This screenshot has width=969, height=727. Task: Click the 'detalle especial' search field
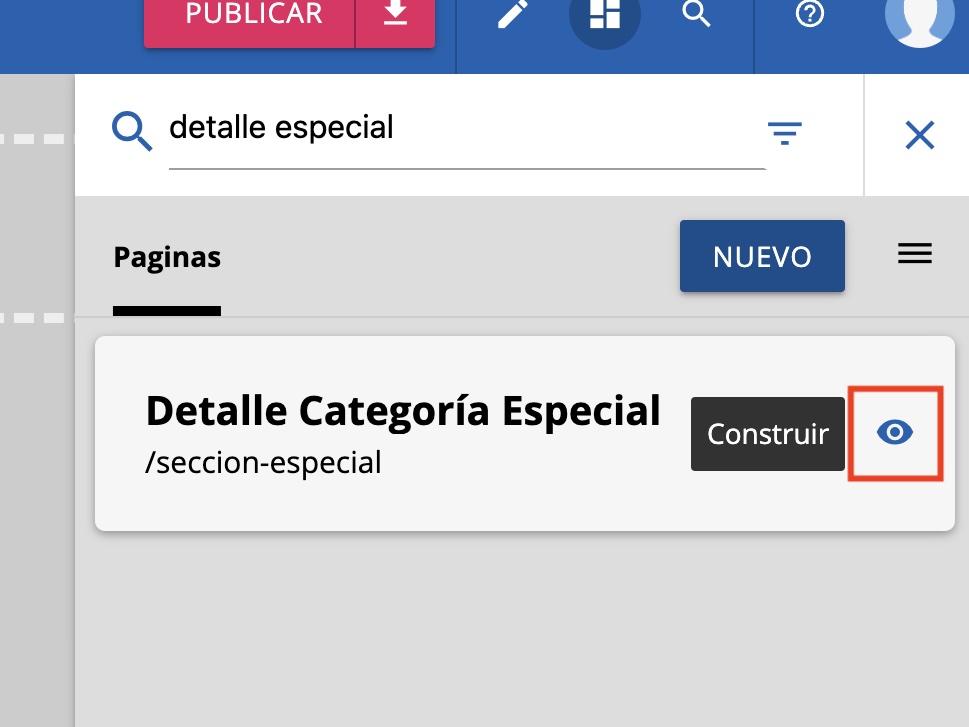460,129
